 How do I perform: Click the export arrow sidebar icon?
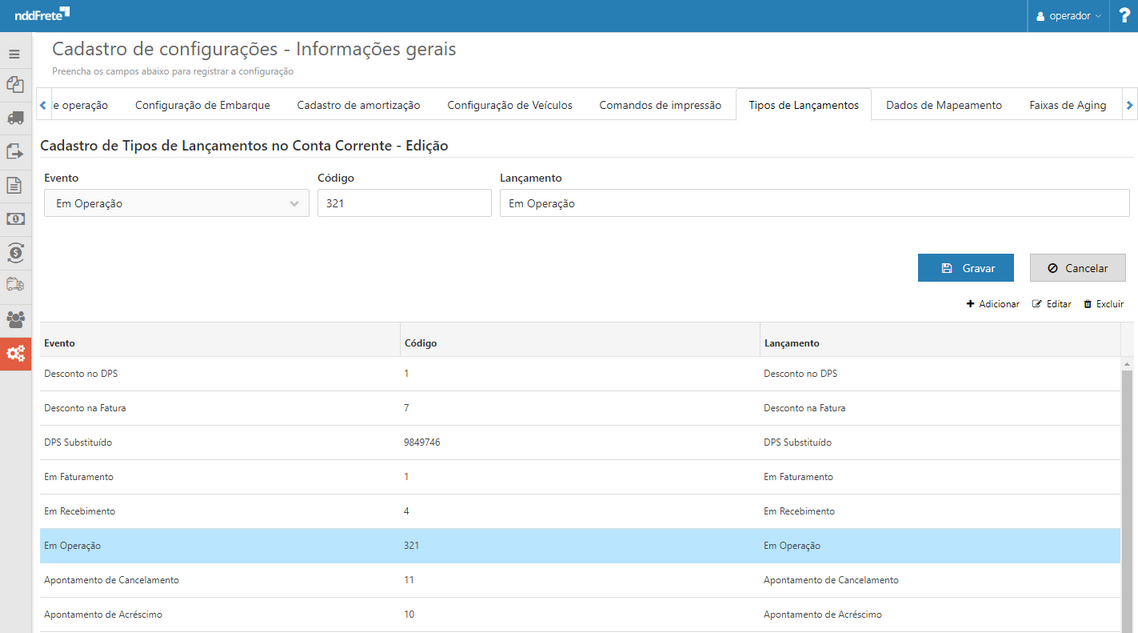click(x=15, y=151)
